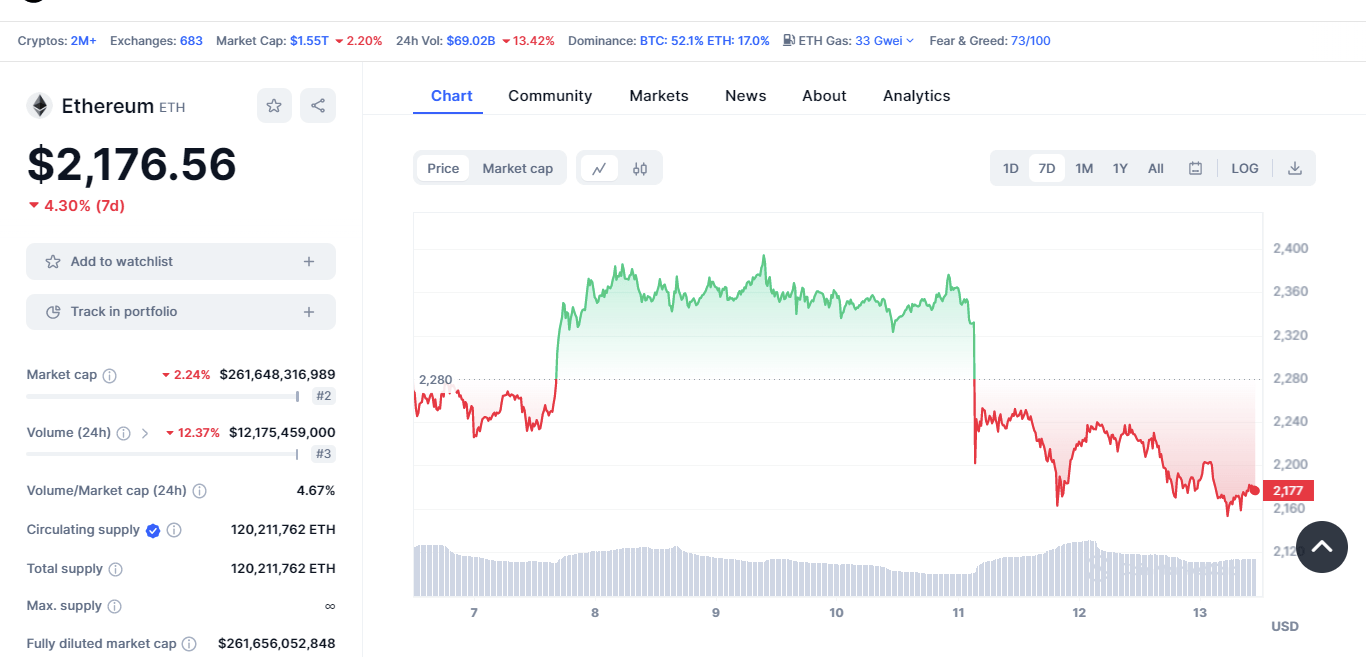Click the Max. supply infinity symbol
The height and width of the screenshot is (657, 1366).
[x=330, y=607]
